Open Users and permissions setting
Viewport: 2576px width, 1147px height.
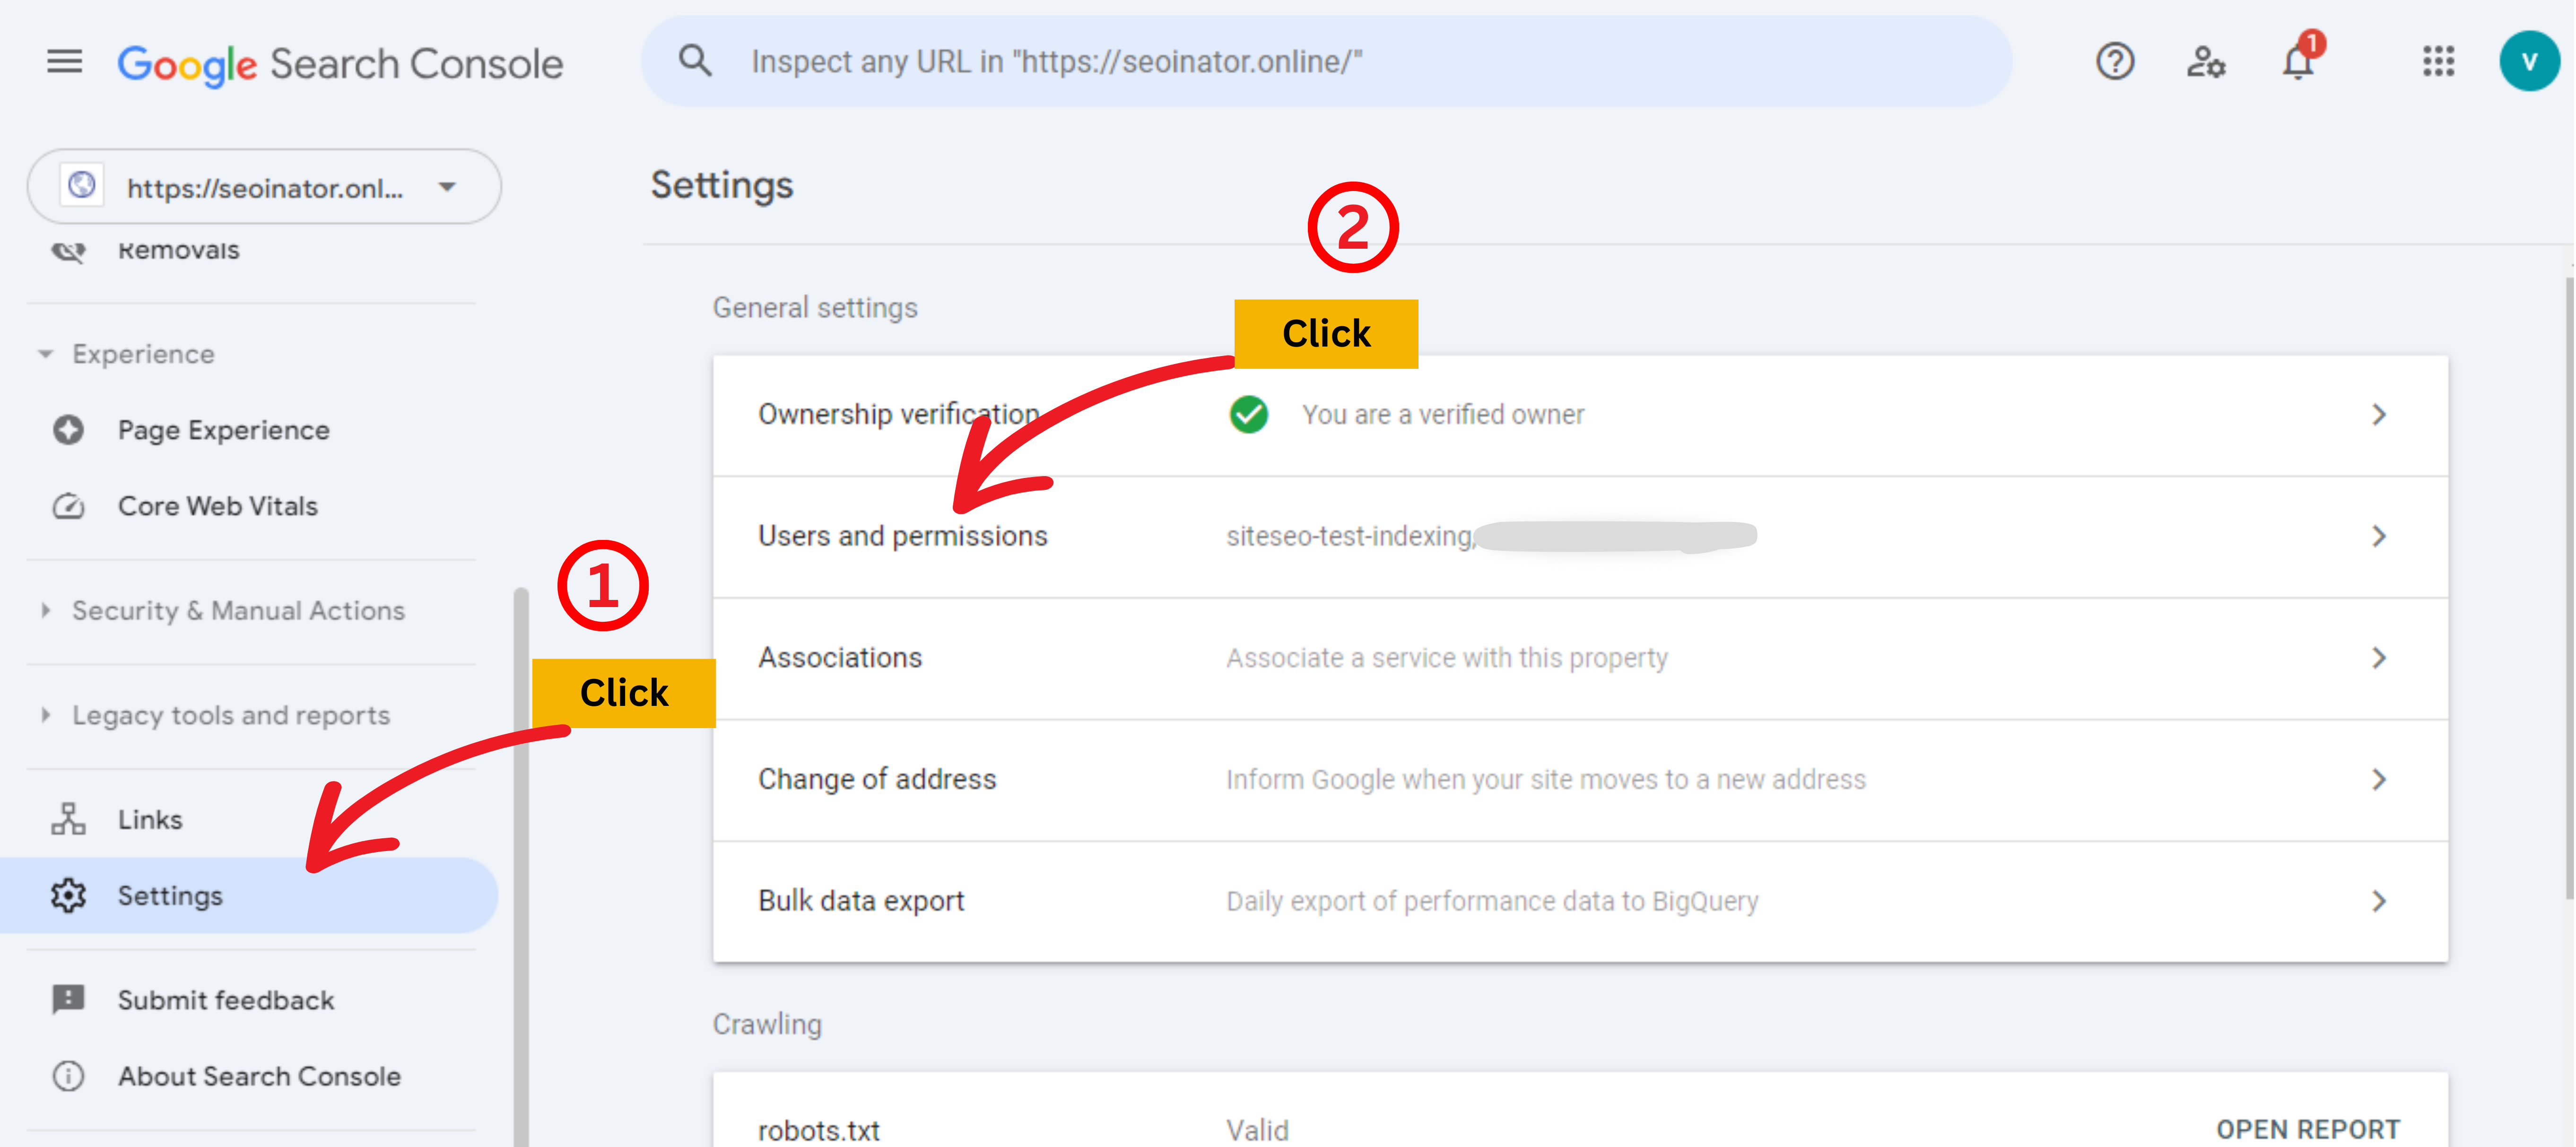coord(1580,537)
